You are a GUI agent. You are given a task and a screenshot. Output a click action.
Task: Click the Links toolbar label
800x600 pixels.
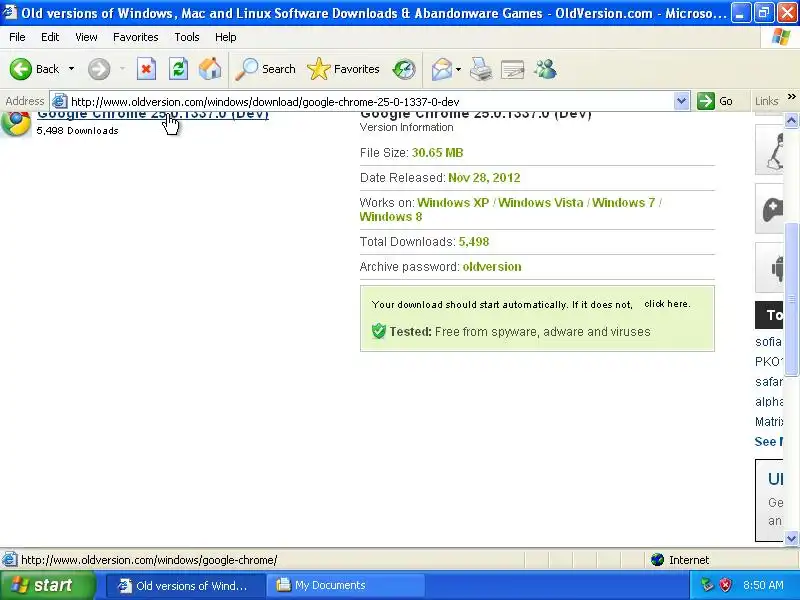coord(766,101)
